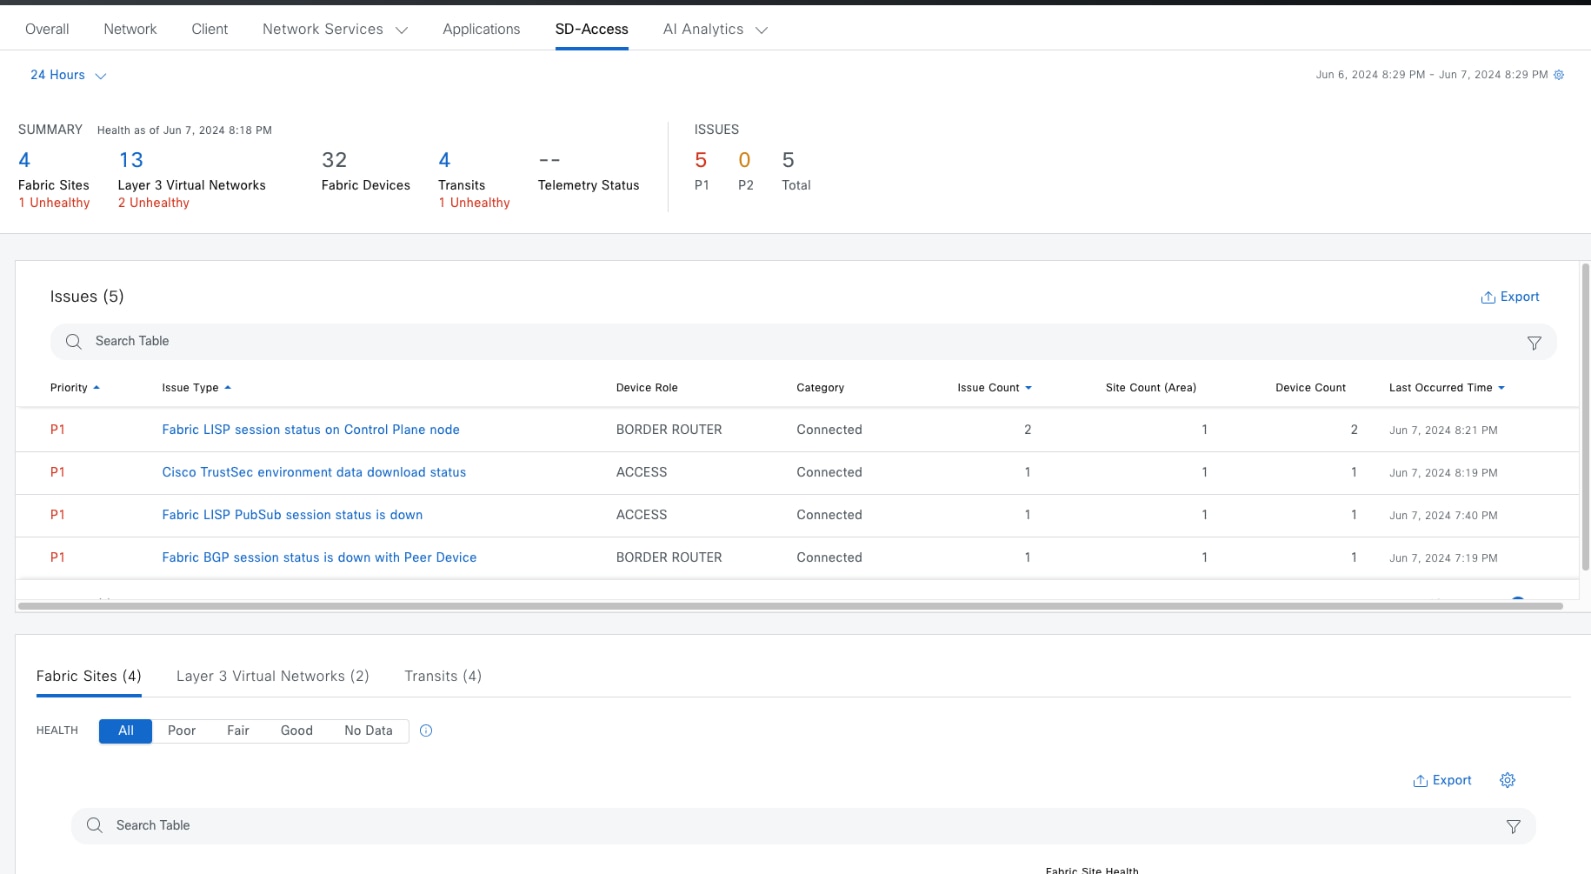
Task: Click the Fabric Sites filter funnel icon
Action: 1513,826
